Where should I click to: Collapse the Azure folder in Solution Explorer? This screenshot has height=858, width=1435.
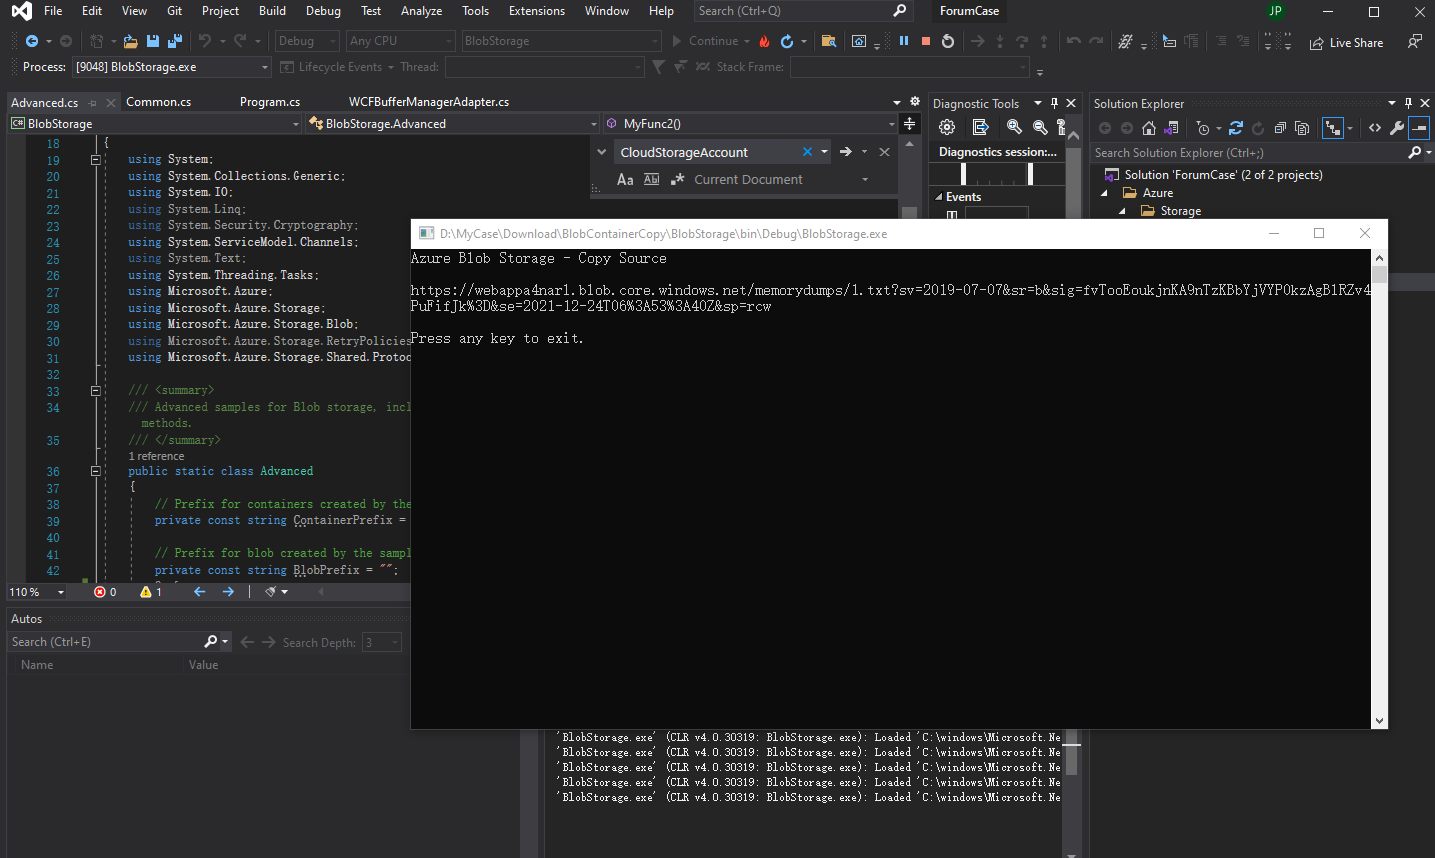pos(1104,193)
